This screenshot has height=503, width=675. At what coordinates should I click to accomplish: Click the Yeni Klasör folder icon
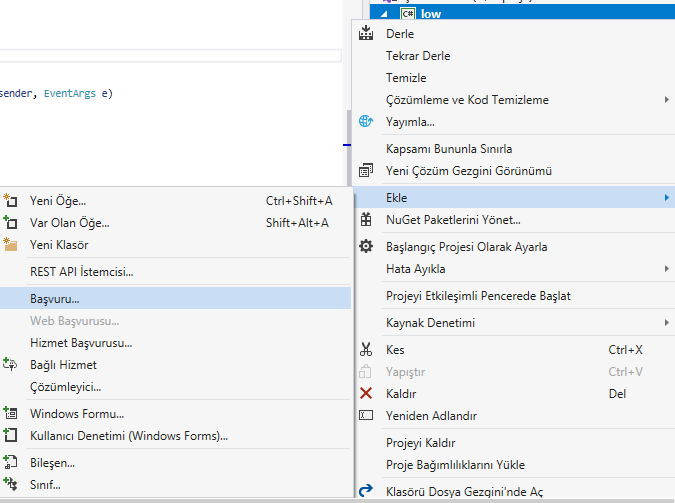tap(10, 244)
